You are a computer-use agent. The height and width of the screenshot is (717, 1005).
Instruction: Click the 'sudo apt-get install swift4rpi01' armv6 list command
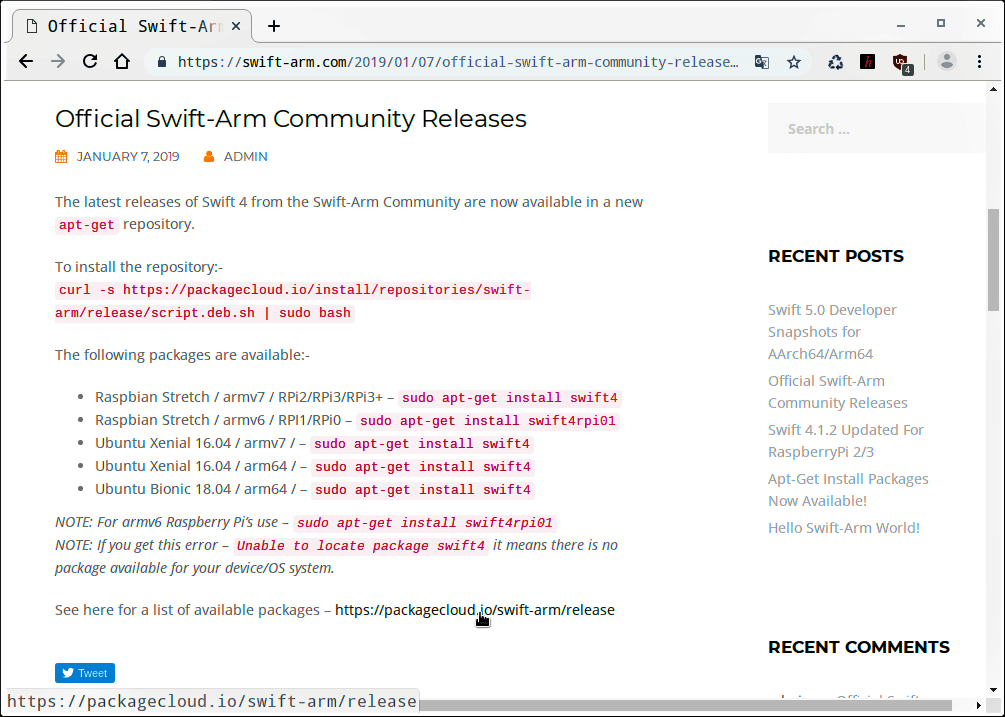click(488, 421)
